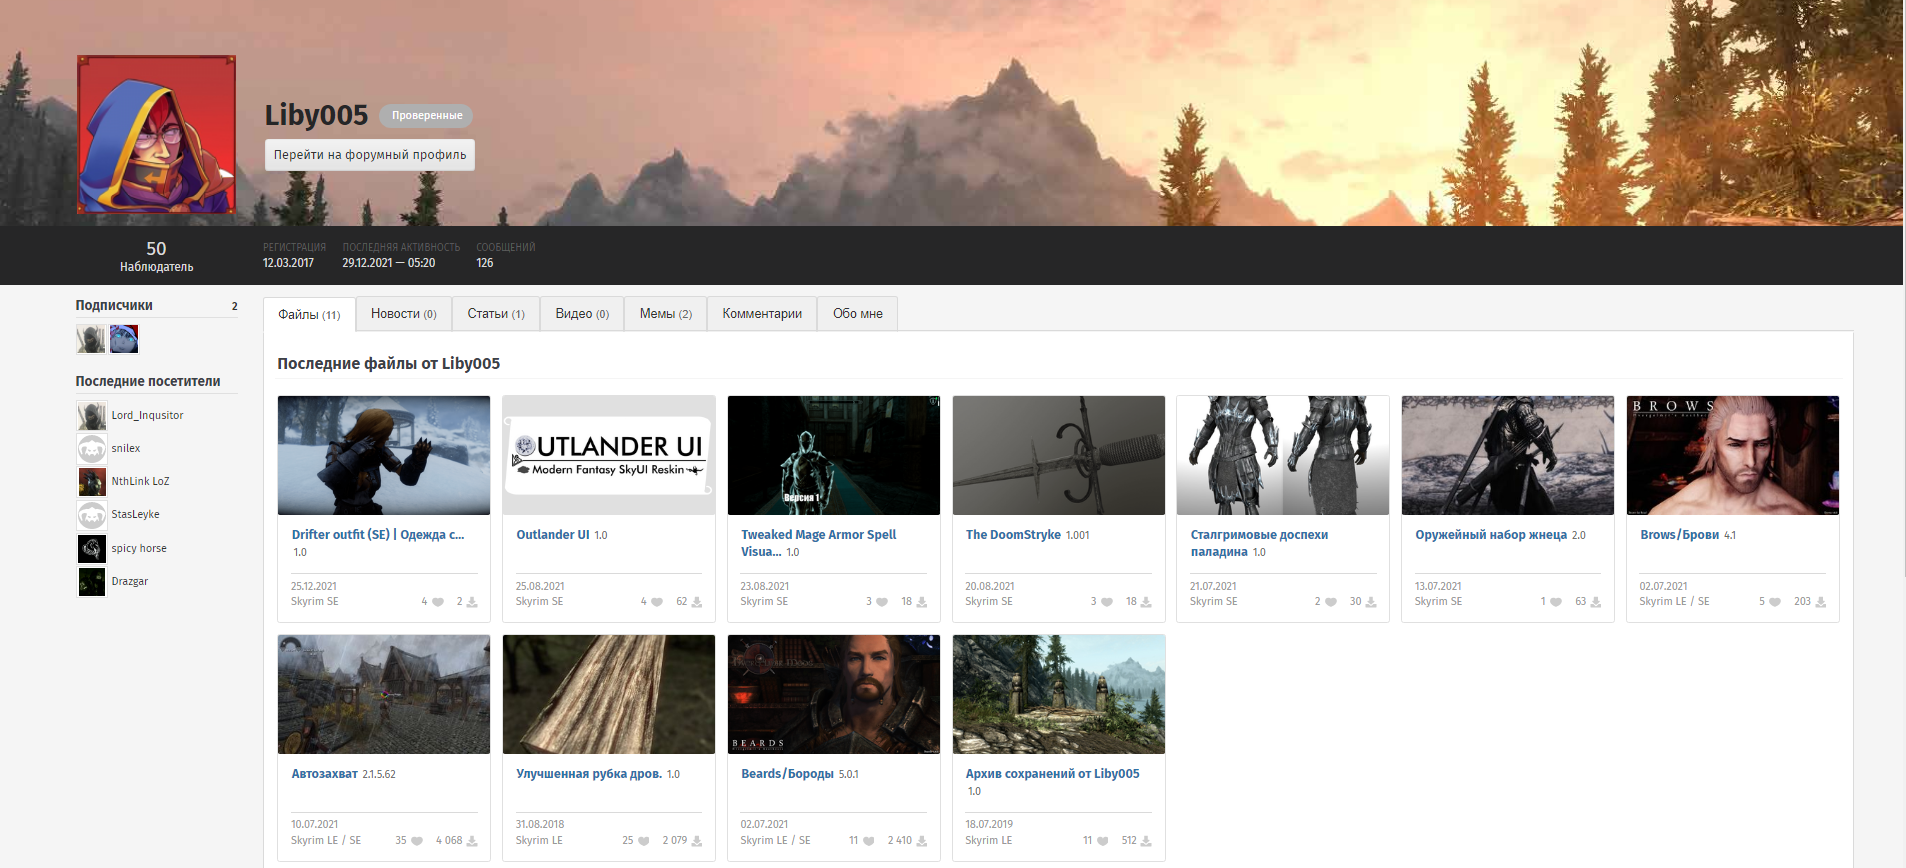This screenshot has width=1906, height=868.
Task: Click download icon on Оружейный набор жнеца card
Action: [1596, 602]
